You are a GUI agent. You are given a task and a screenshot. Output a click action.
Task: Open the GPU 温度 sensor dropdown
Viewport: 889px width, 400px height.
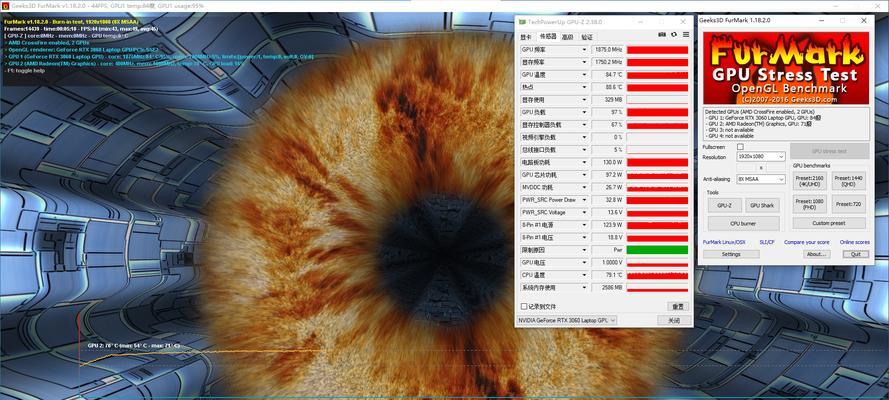click(585, 75)
